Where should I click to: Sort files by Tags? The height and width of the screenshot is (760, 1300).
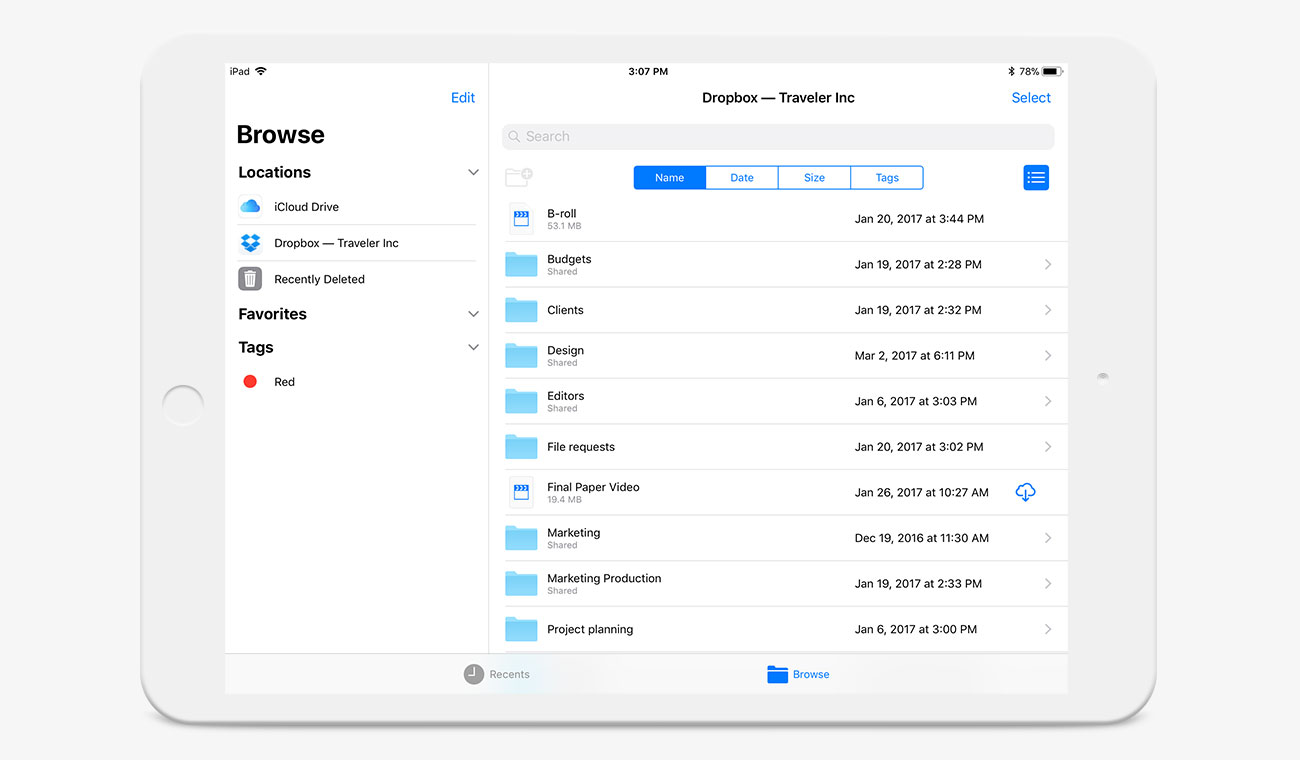[887, 178]
